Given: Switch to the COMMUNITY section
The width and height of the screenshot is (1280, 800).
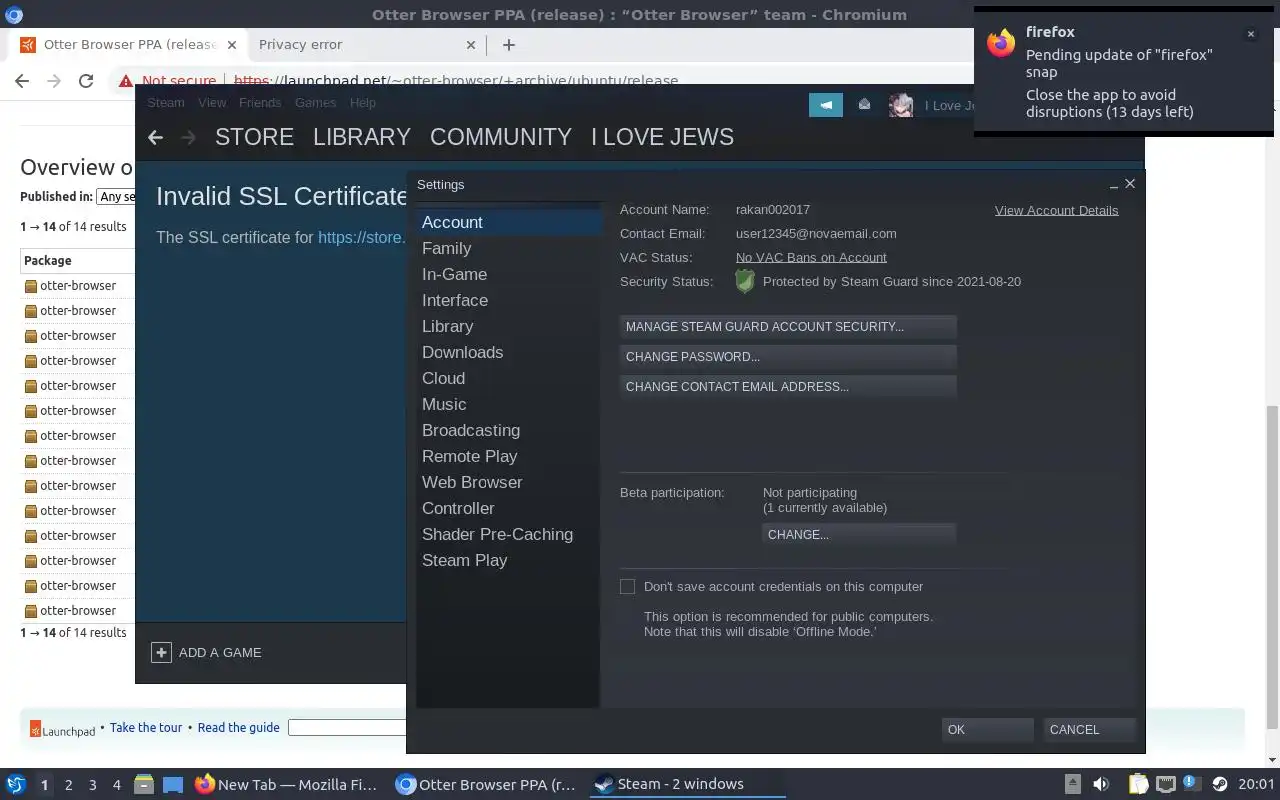Looking at the screenshot, I should (x=501, y=137).
